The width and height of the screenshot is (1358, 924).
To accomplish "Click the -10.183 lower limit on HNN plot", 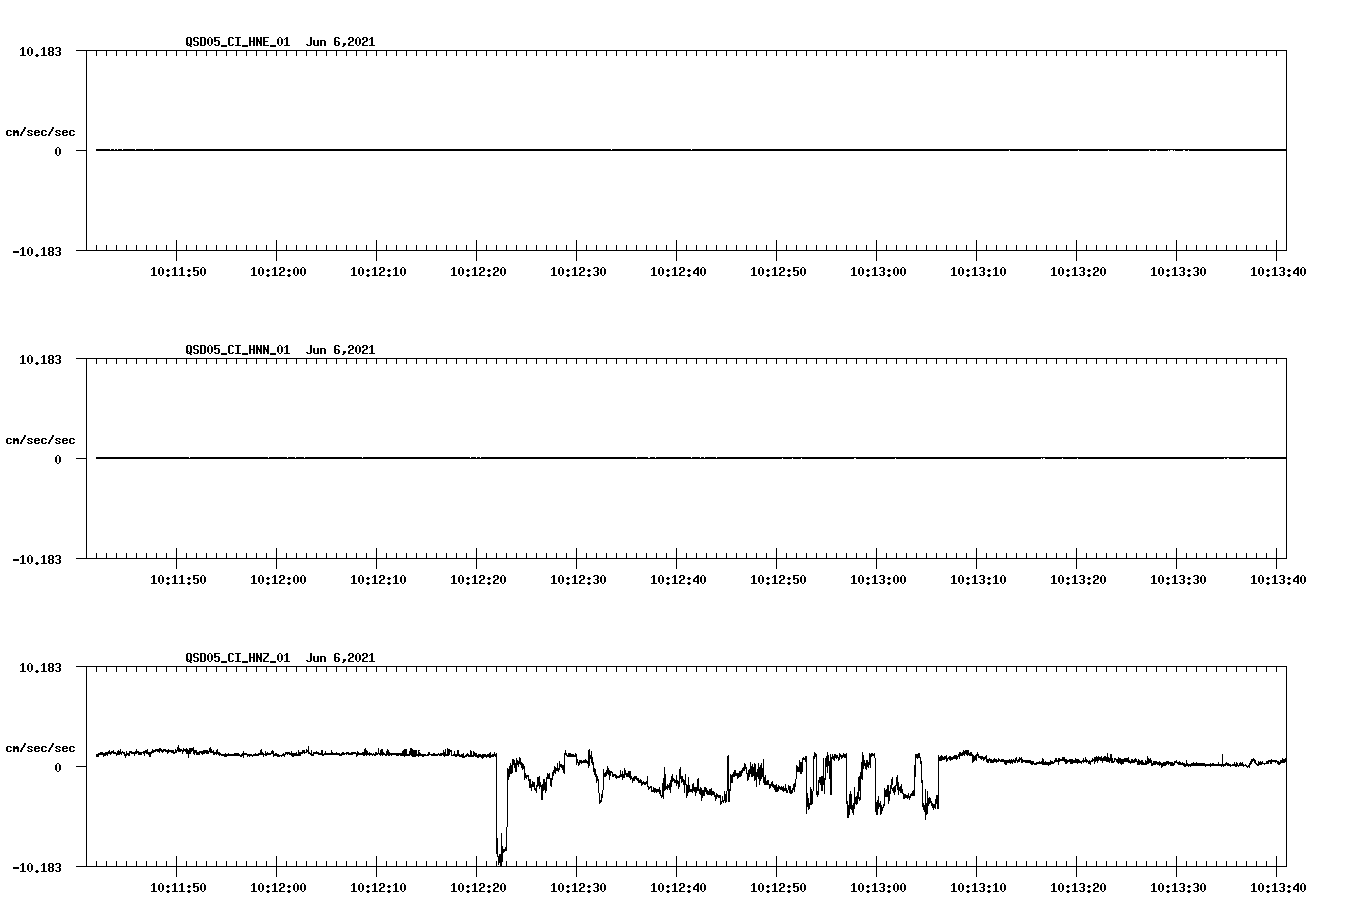I will 37,560.
